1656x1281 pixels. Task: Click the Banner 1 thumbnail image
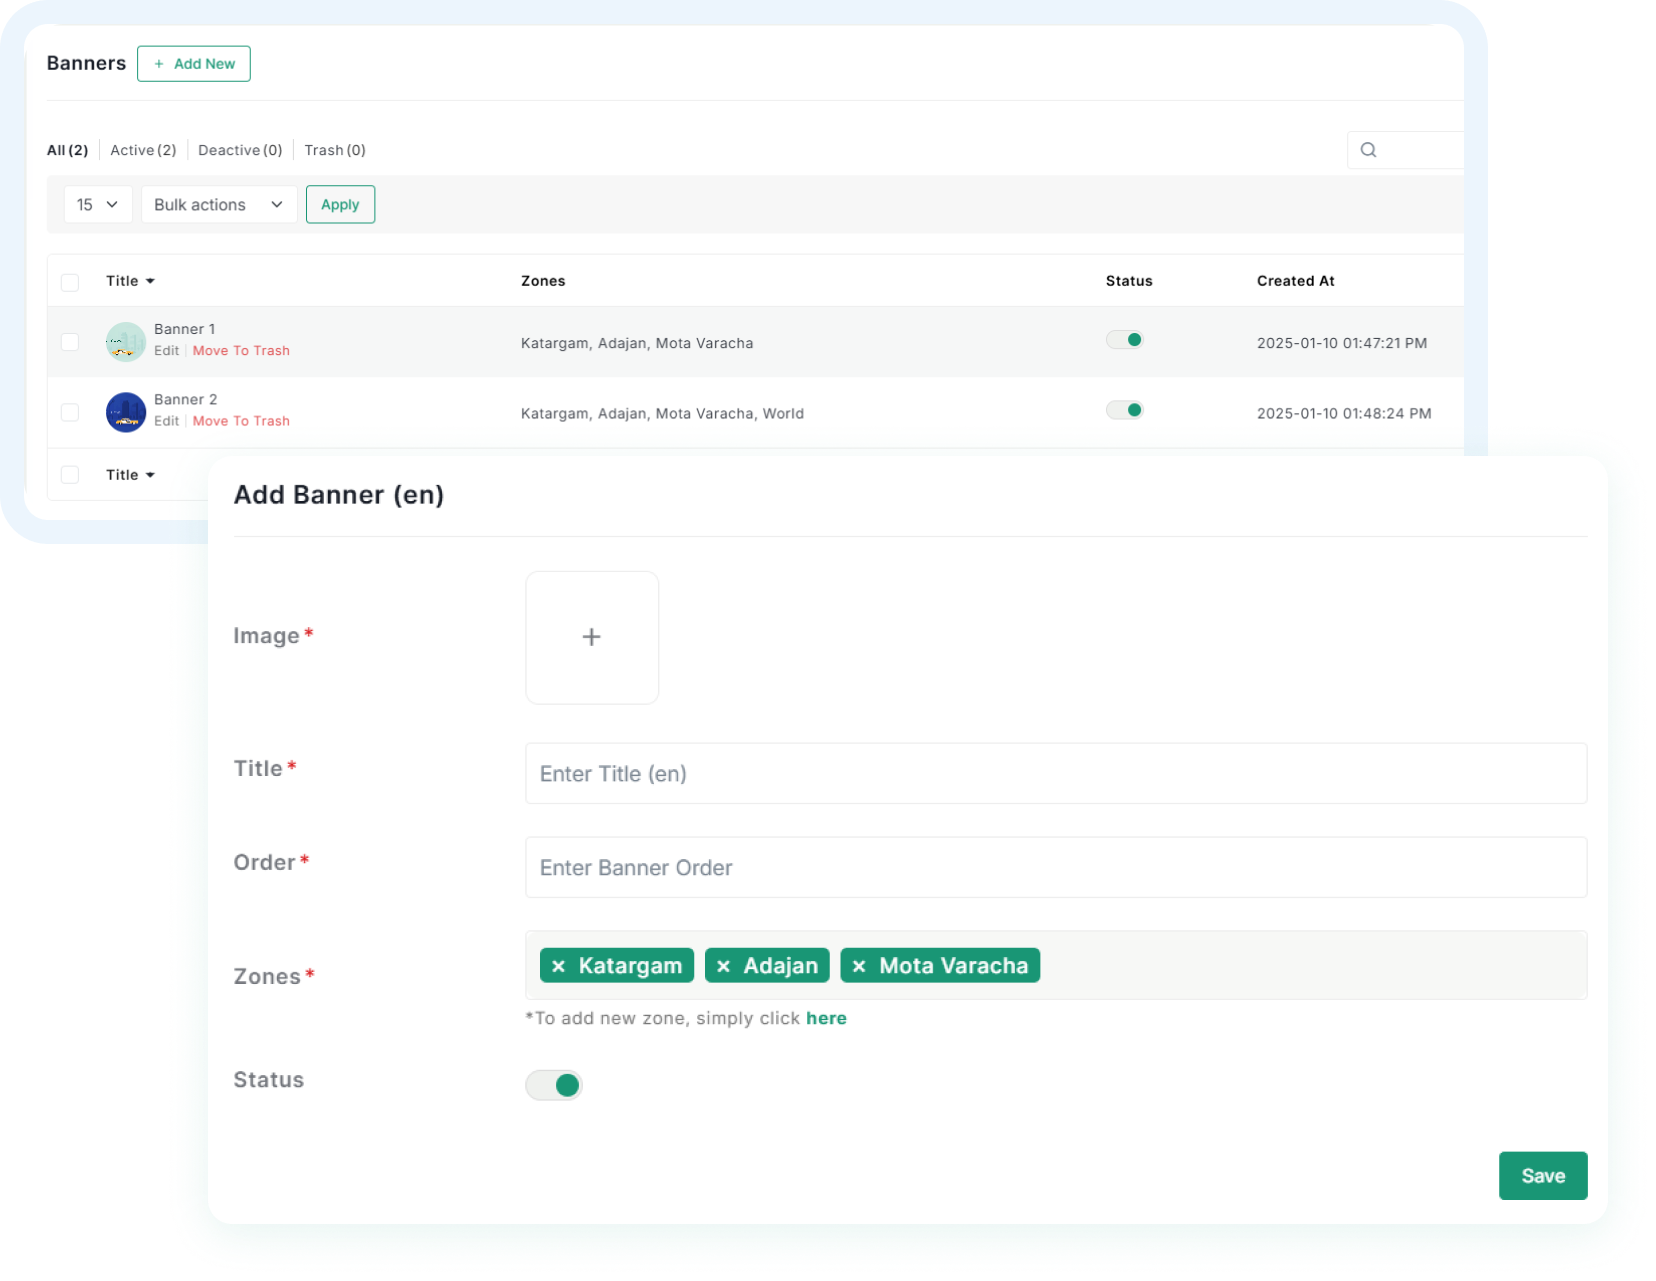click(126, 342)
